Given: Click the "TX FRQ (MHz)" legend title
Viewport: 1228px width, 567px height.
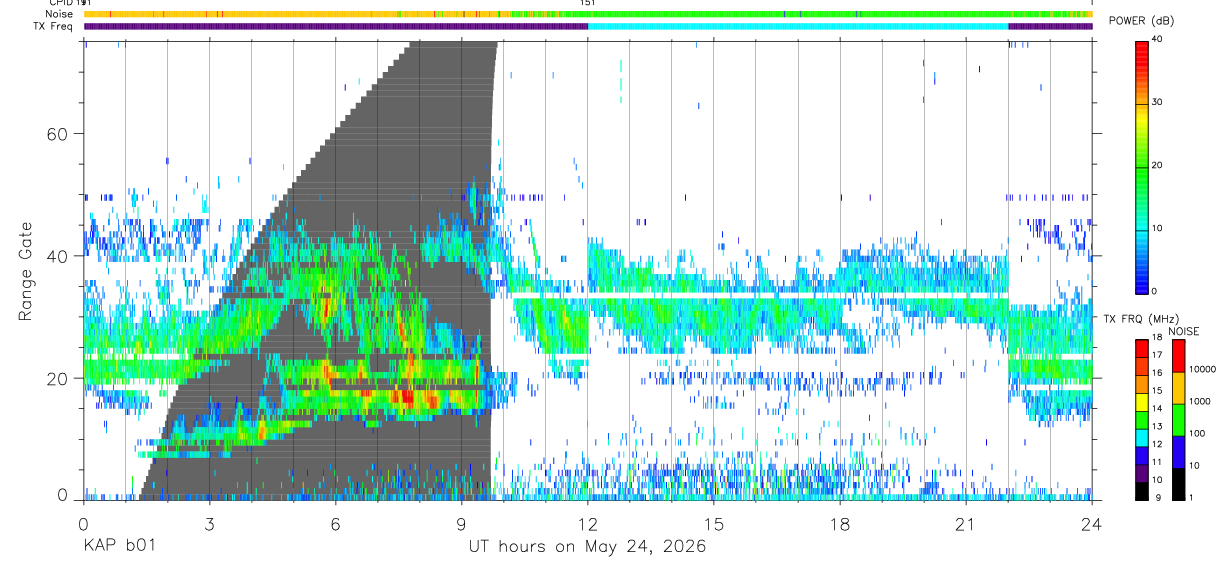Looking at the screenshot, I should (1140, 319).
